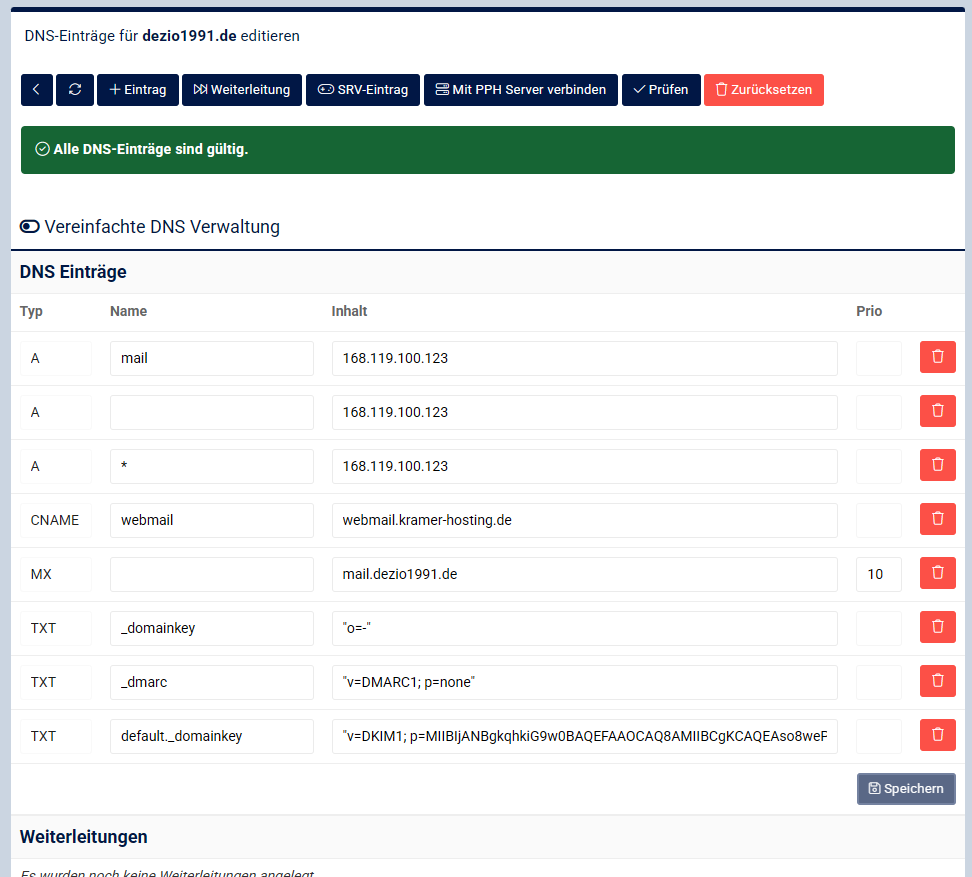Edit the MX priority field showing 10
The image size is (972, 877).
(x=878, y=574)
